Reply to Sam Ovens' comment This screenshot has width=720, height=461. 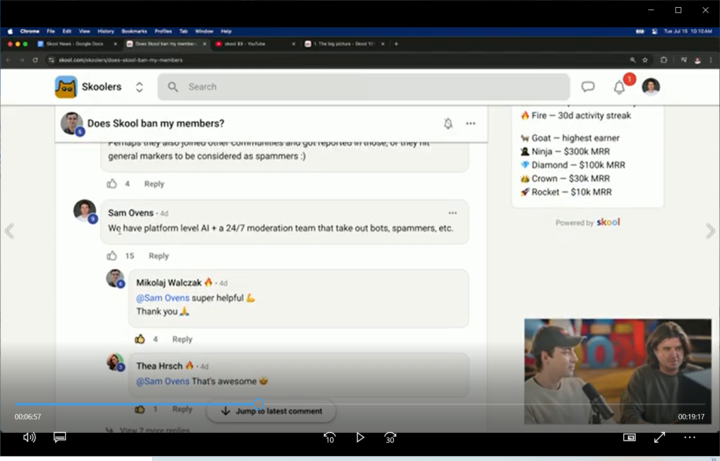[x=158, y=256]
